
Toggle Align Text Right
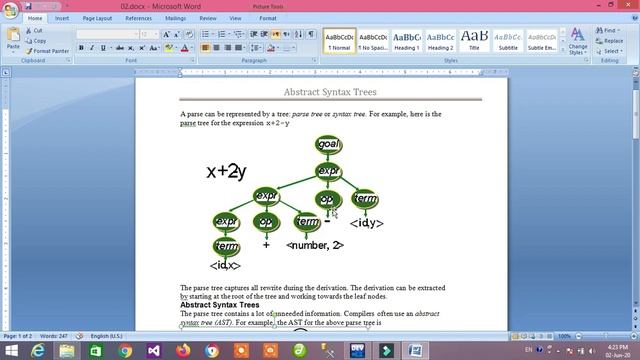pos(227,48)
